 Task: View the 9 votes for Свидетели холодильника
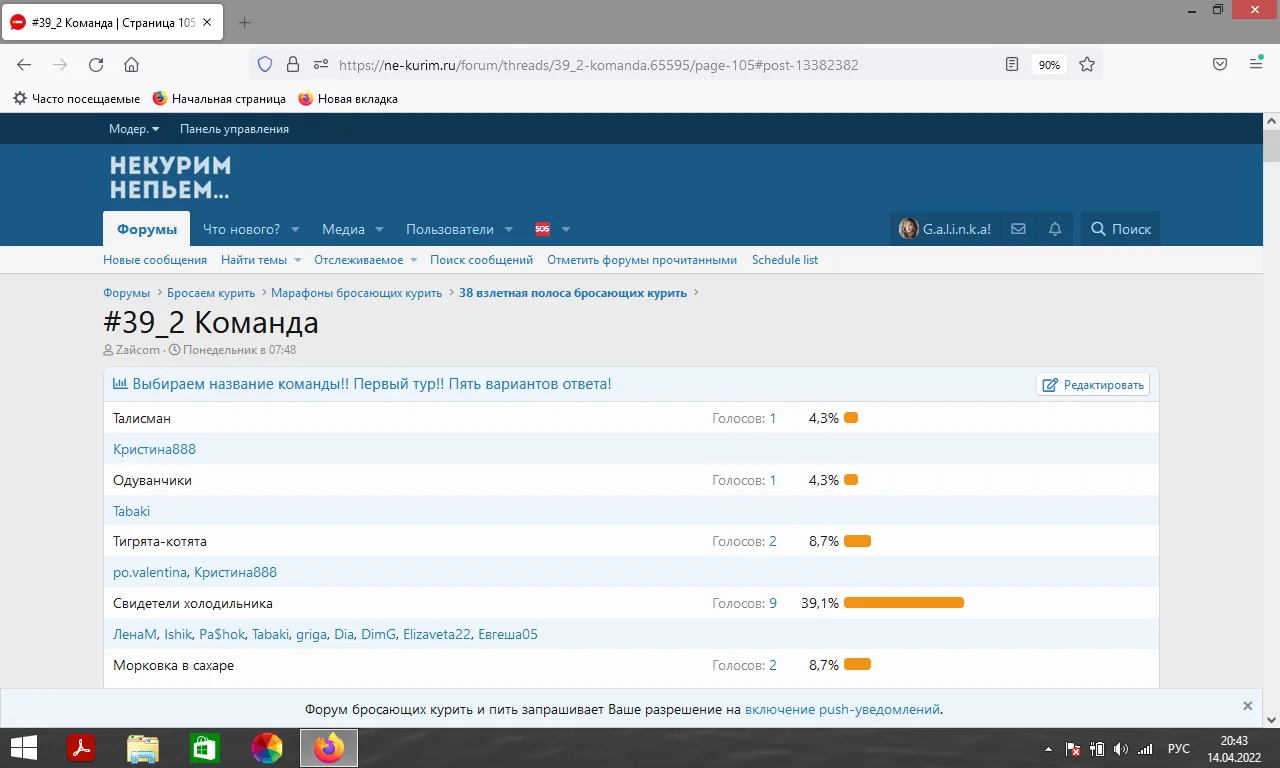point(773,604)
